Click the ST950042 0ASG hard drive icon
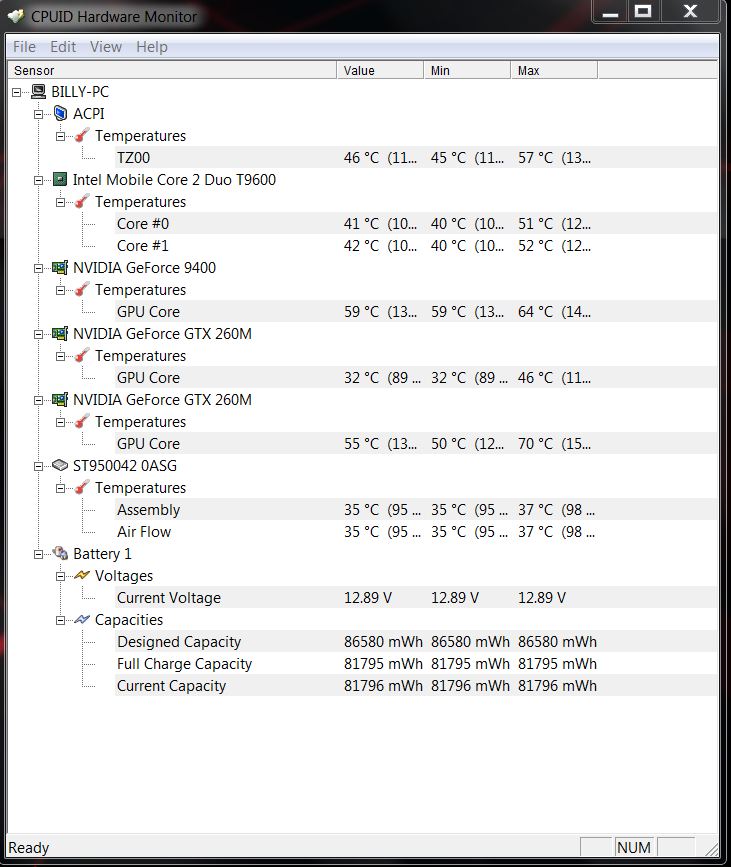 pyautogui.click(x=60, y=466)
